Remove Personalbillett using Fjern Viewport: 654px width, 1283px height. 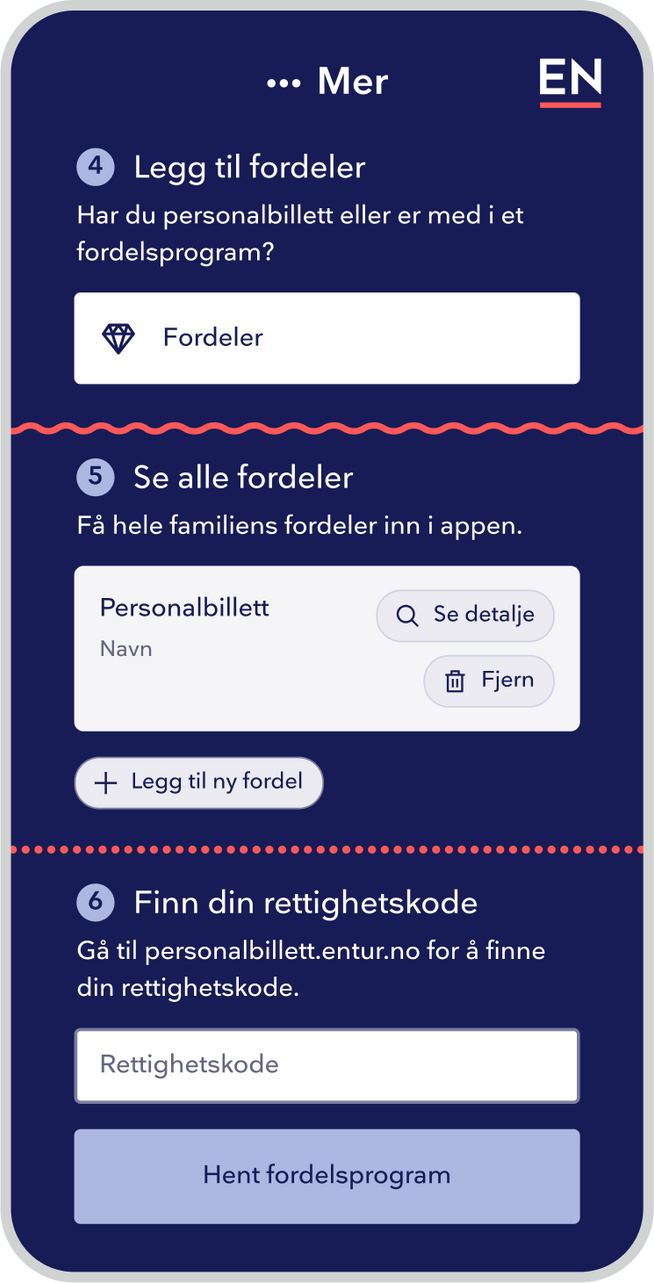pyautogui.click(x=488, y=681)
